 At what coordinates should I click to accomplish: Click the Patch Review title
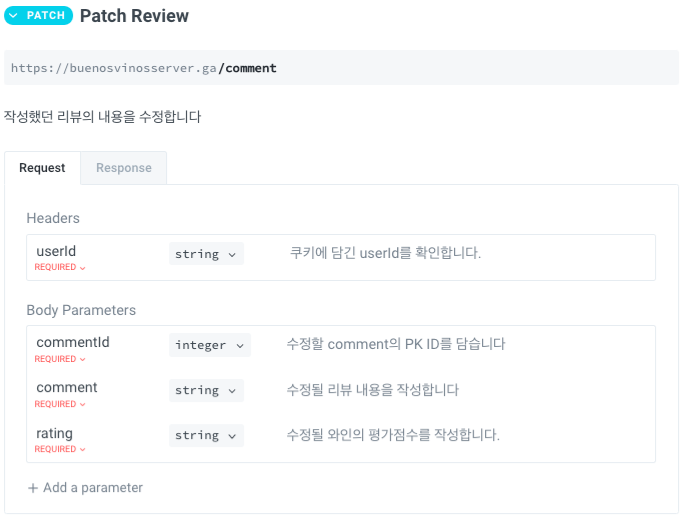(134, 16)
